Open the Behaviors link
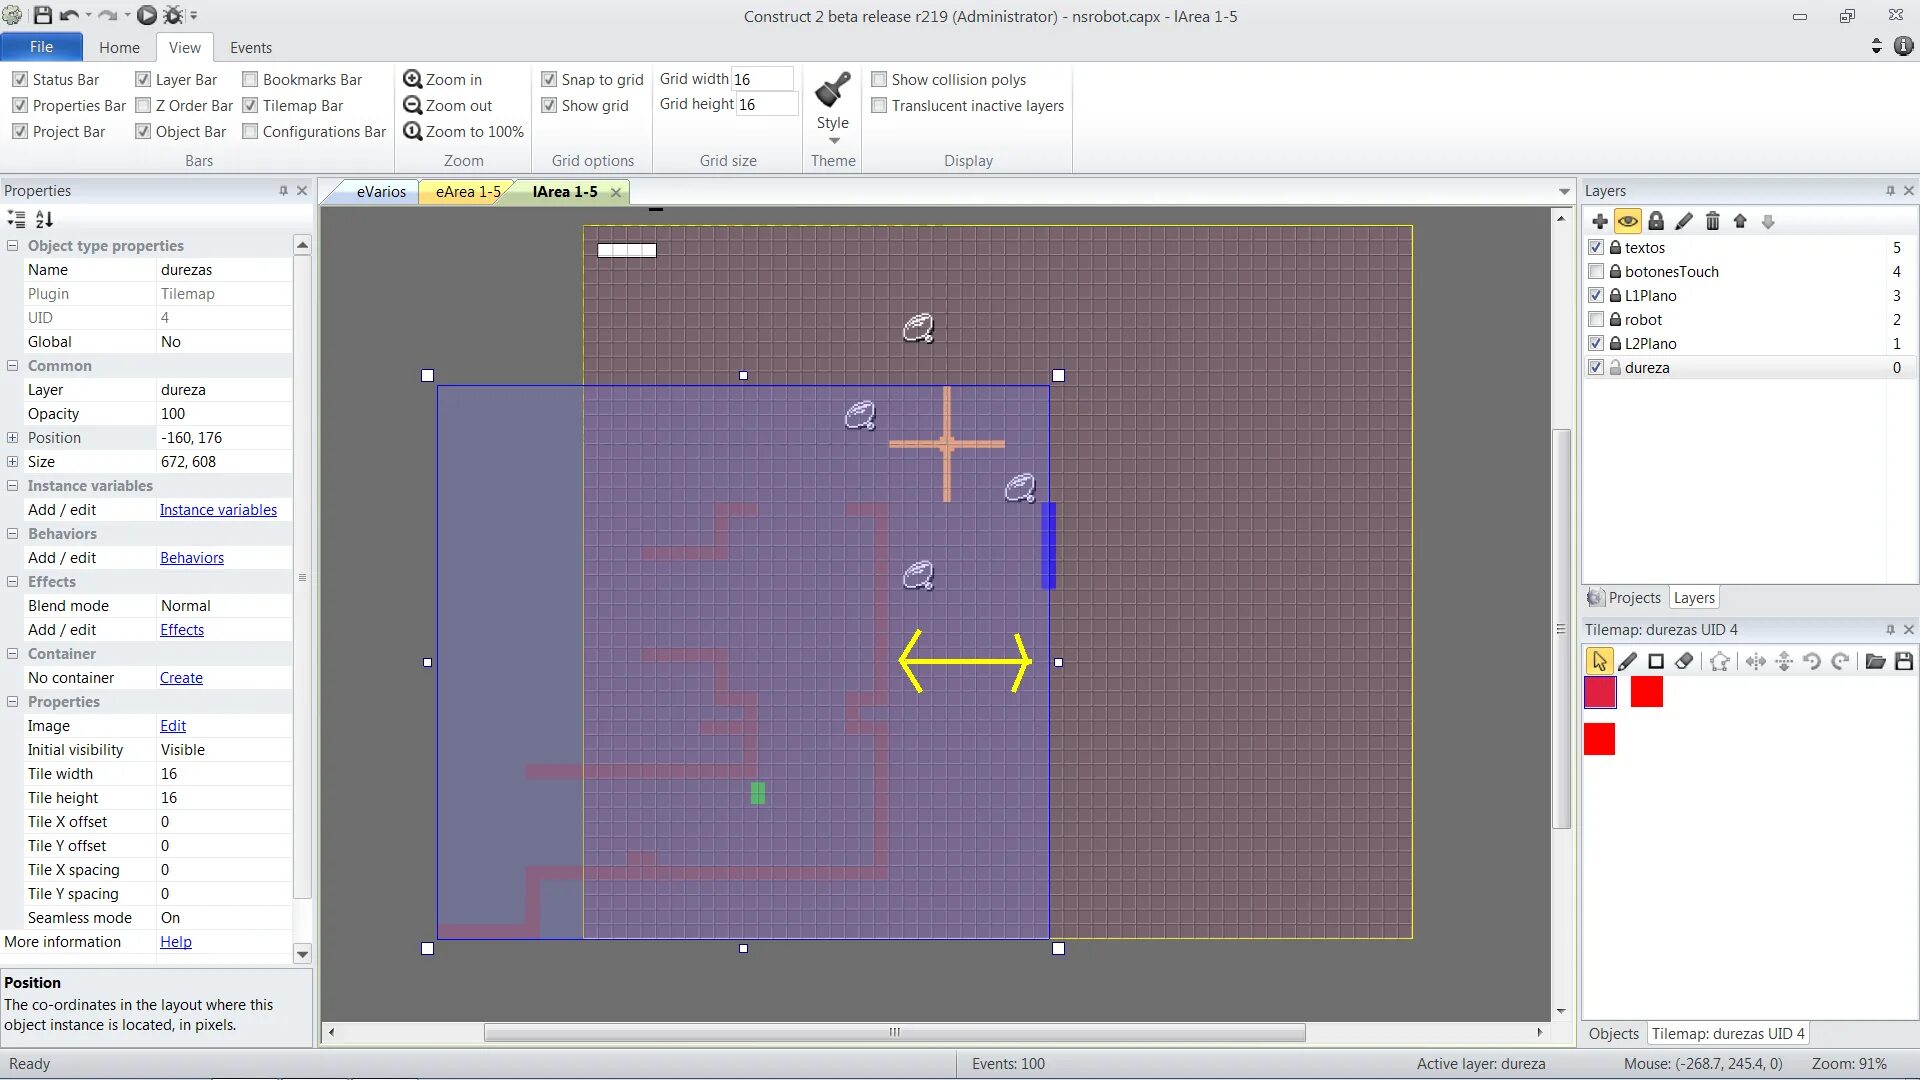This screenshot has width=1920, height=1080. [x=192, y=557]
